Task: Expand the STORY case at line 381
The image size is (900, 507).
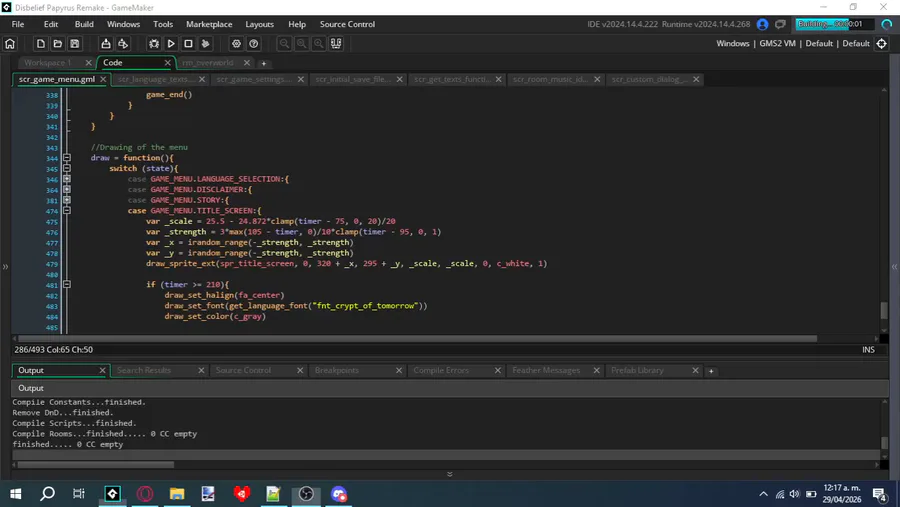Action: coord(67,200)
